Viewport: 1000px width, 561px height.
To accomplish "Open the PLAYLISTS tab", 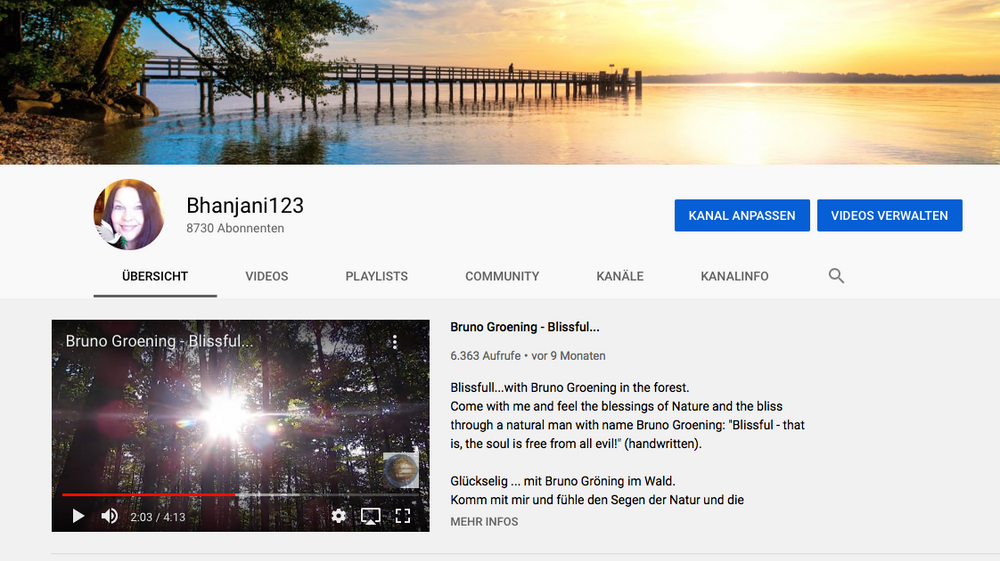I will pyautogui.click(x=376, y=276).
